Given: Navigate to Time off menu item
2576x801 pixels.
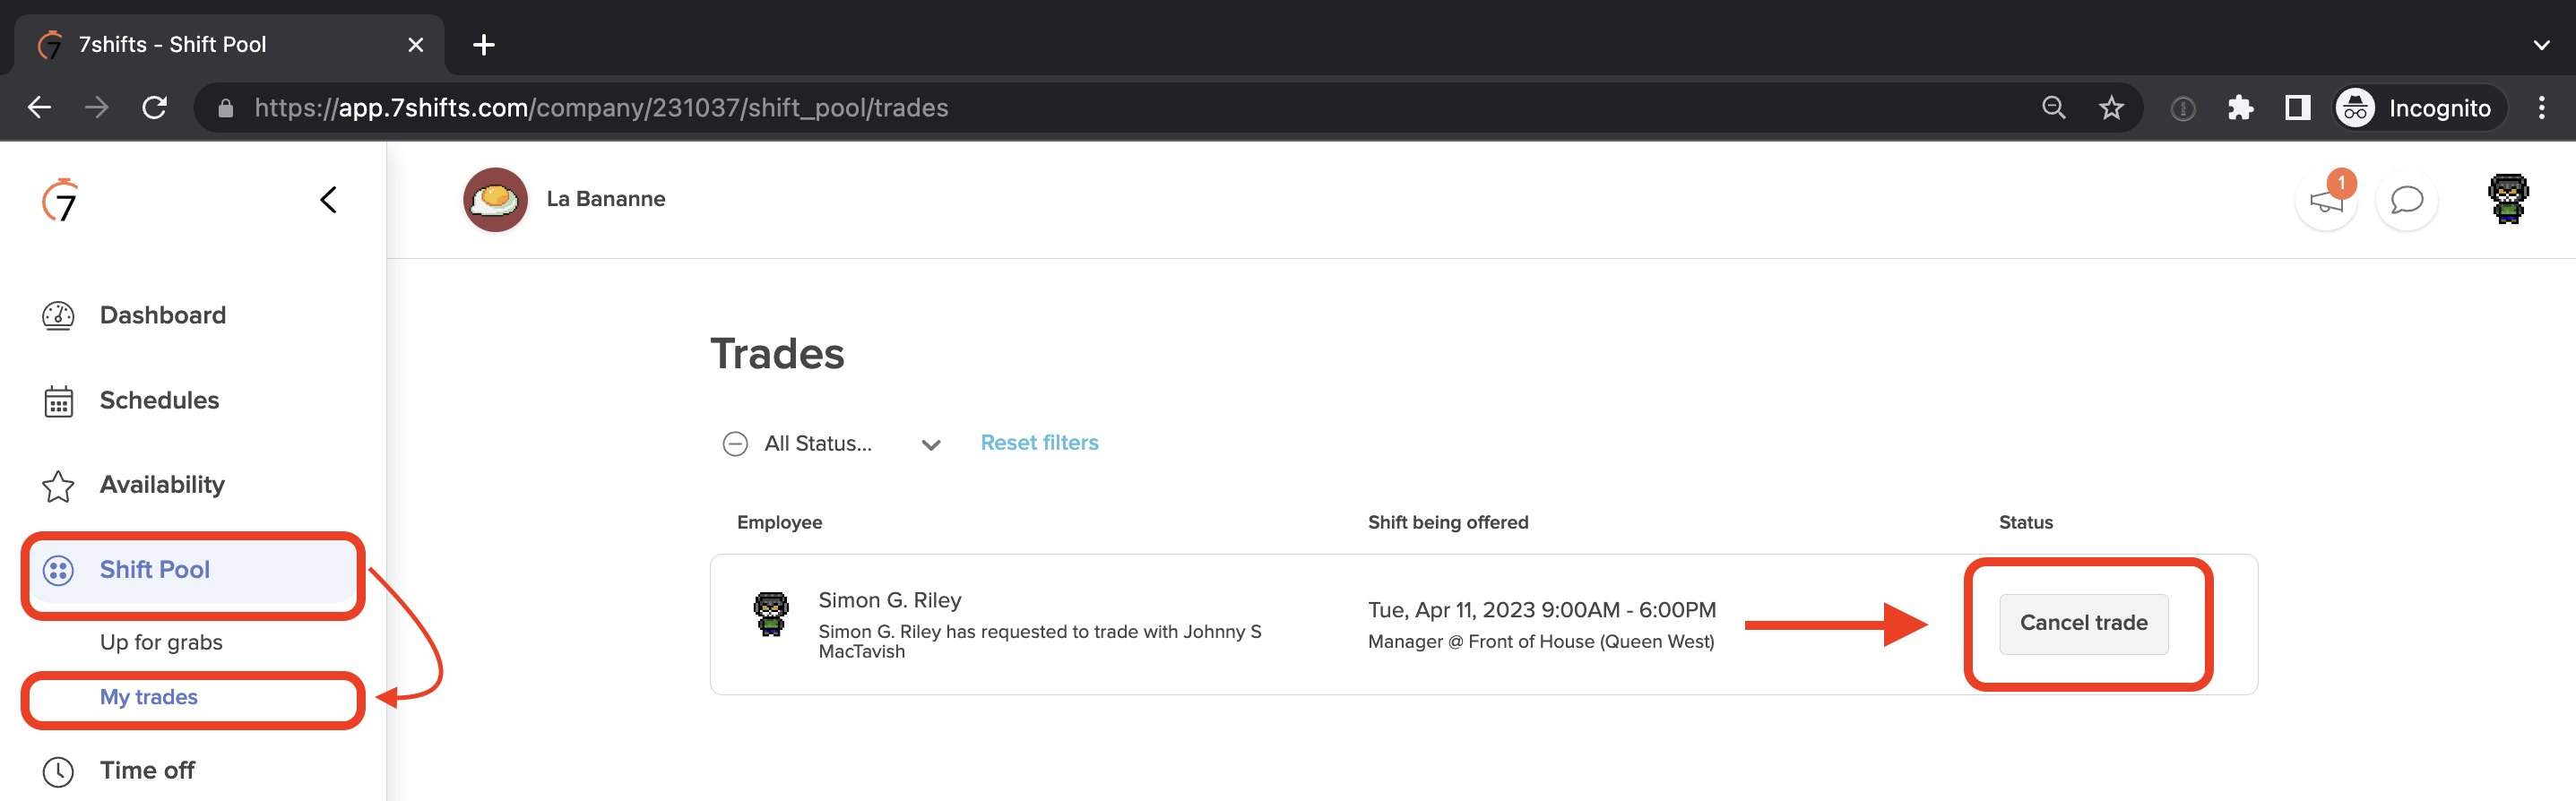Looking at the screenshot, I should tap(147, 771).
